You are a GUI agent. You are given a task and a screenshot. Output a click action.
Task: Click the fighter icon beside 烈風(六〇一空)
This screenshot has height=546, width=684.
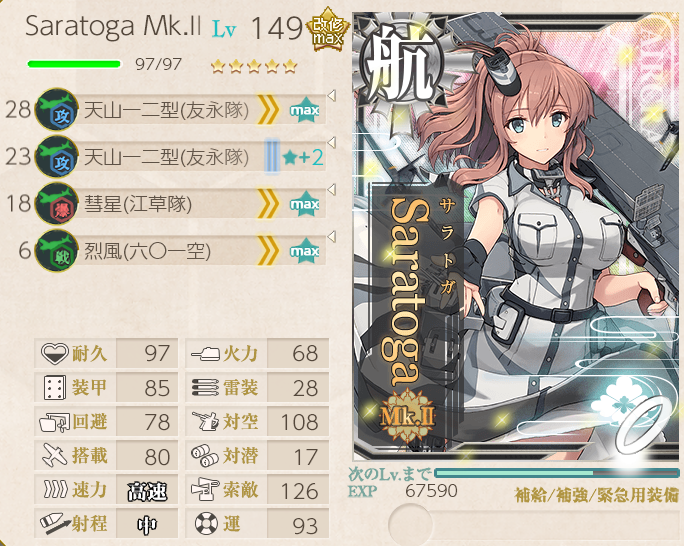pos(57,251)
